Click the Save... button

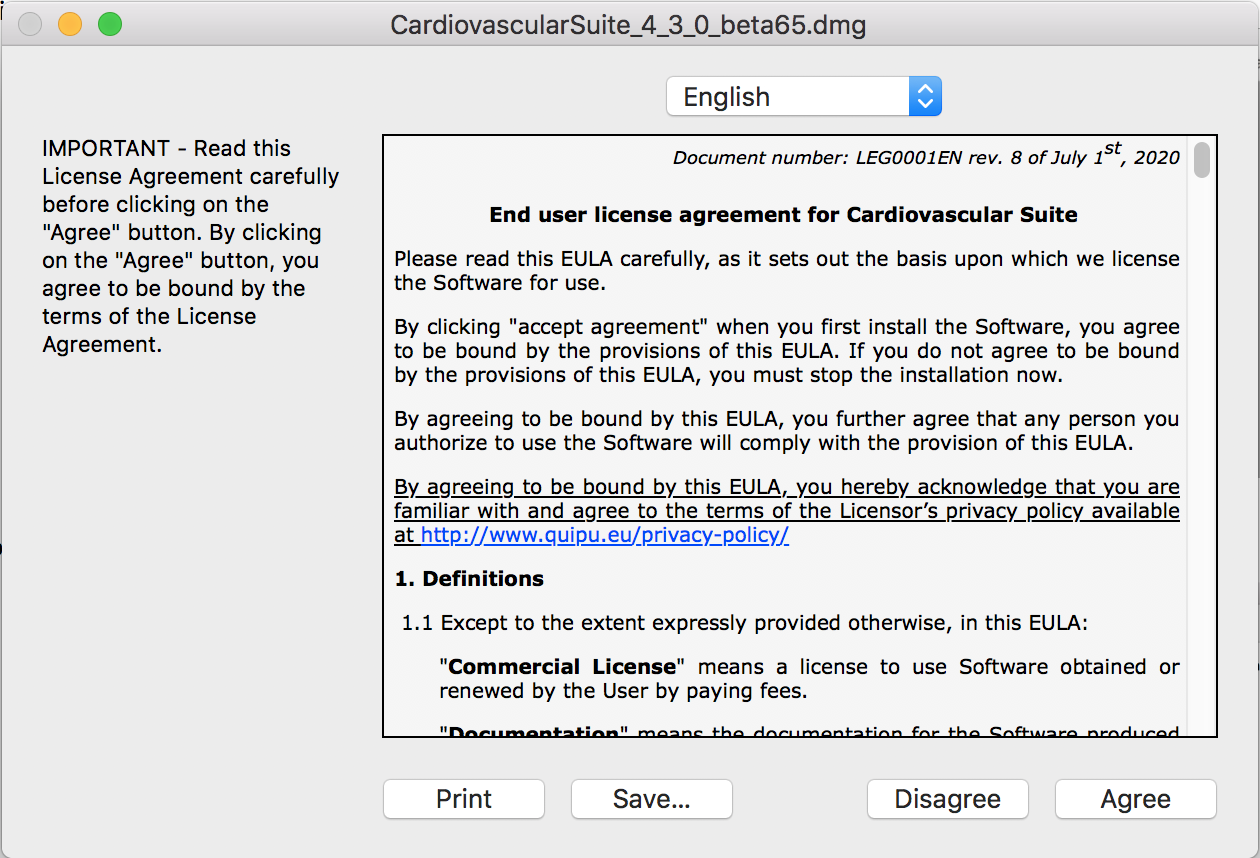coord(651,799)
